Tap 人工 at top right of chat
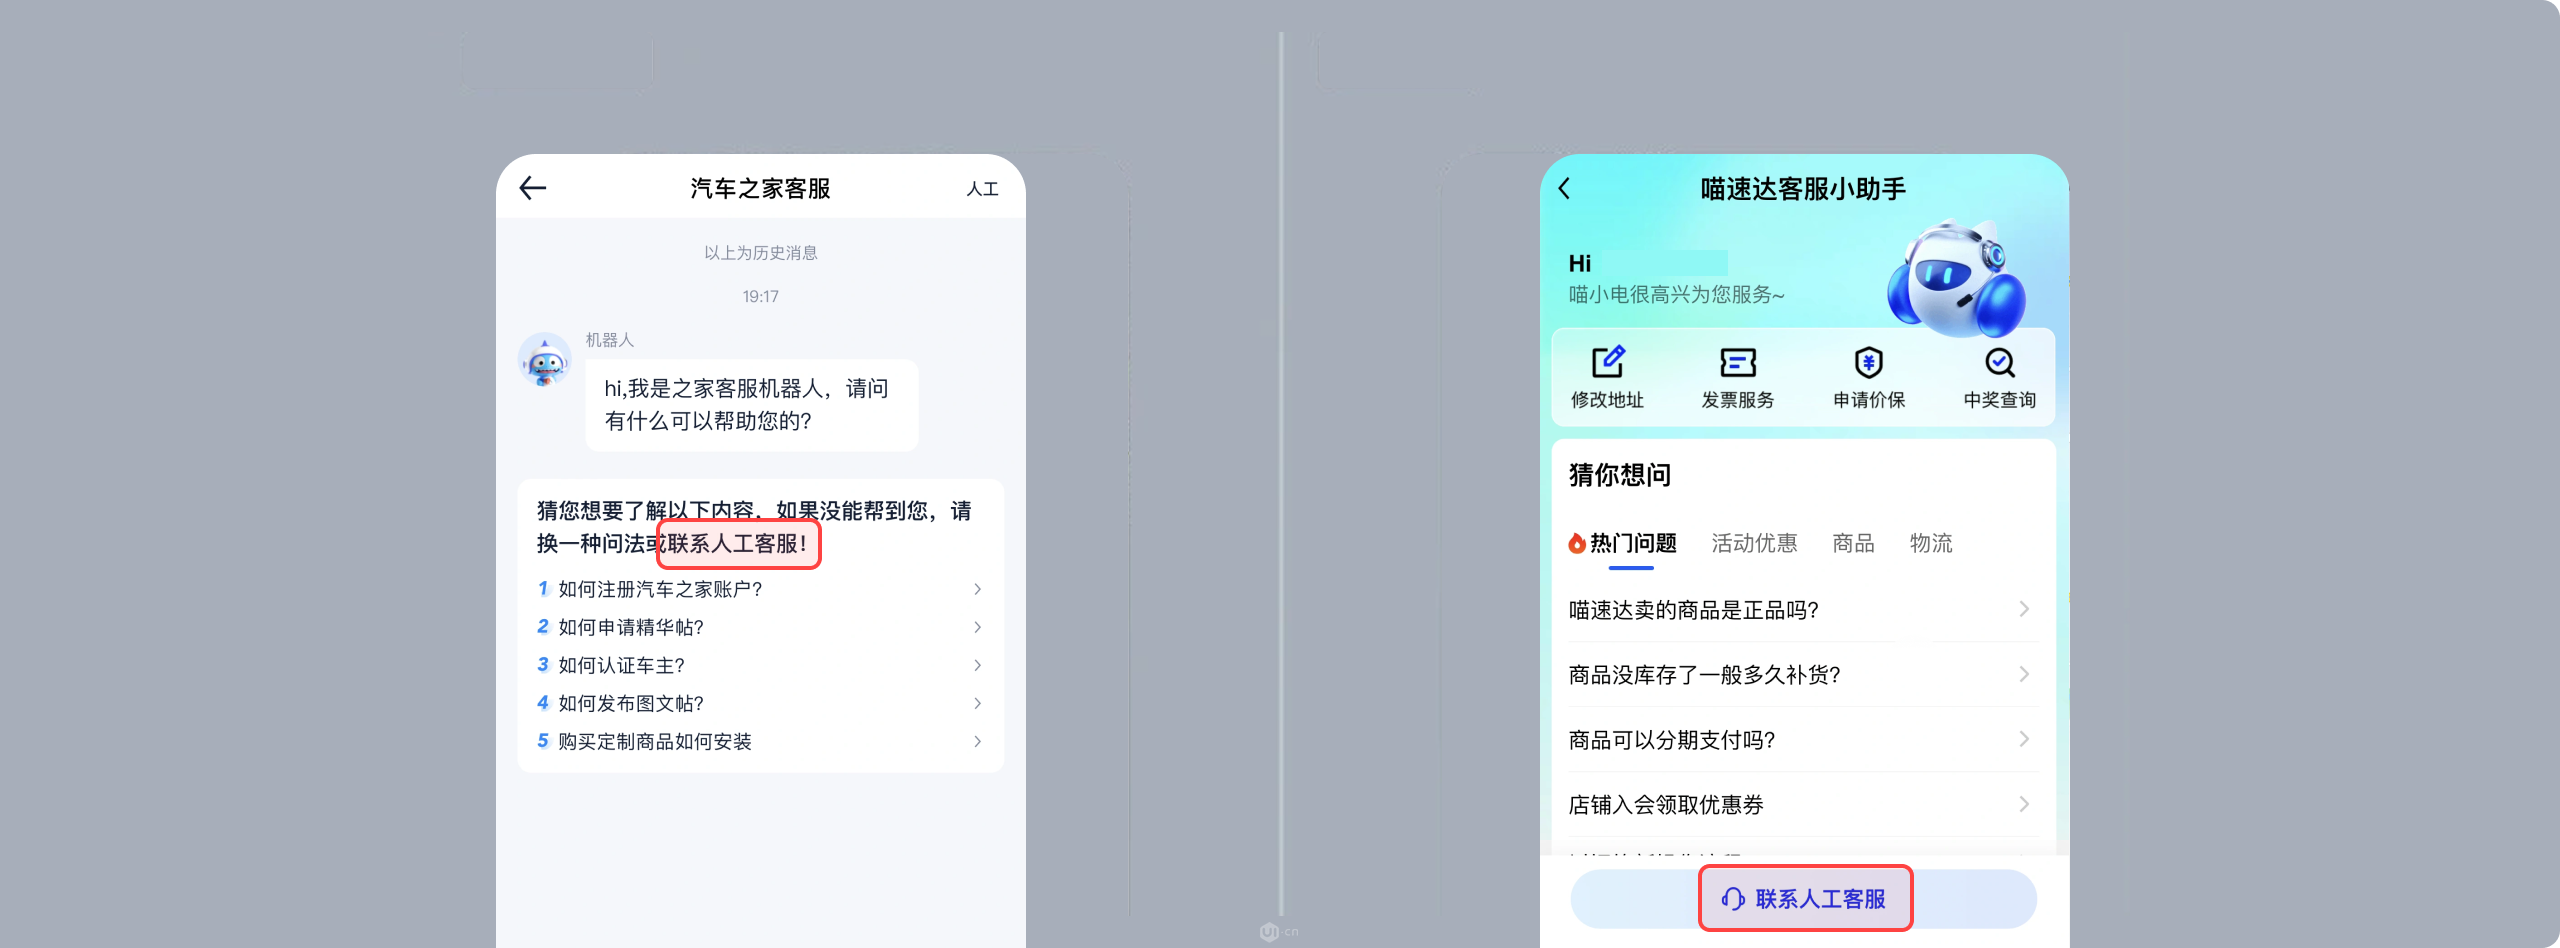Screen dimensions: 2560x948 coord(982,189)
